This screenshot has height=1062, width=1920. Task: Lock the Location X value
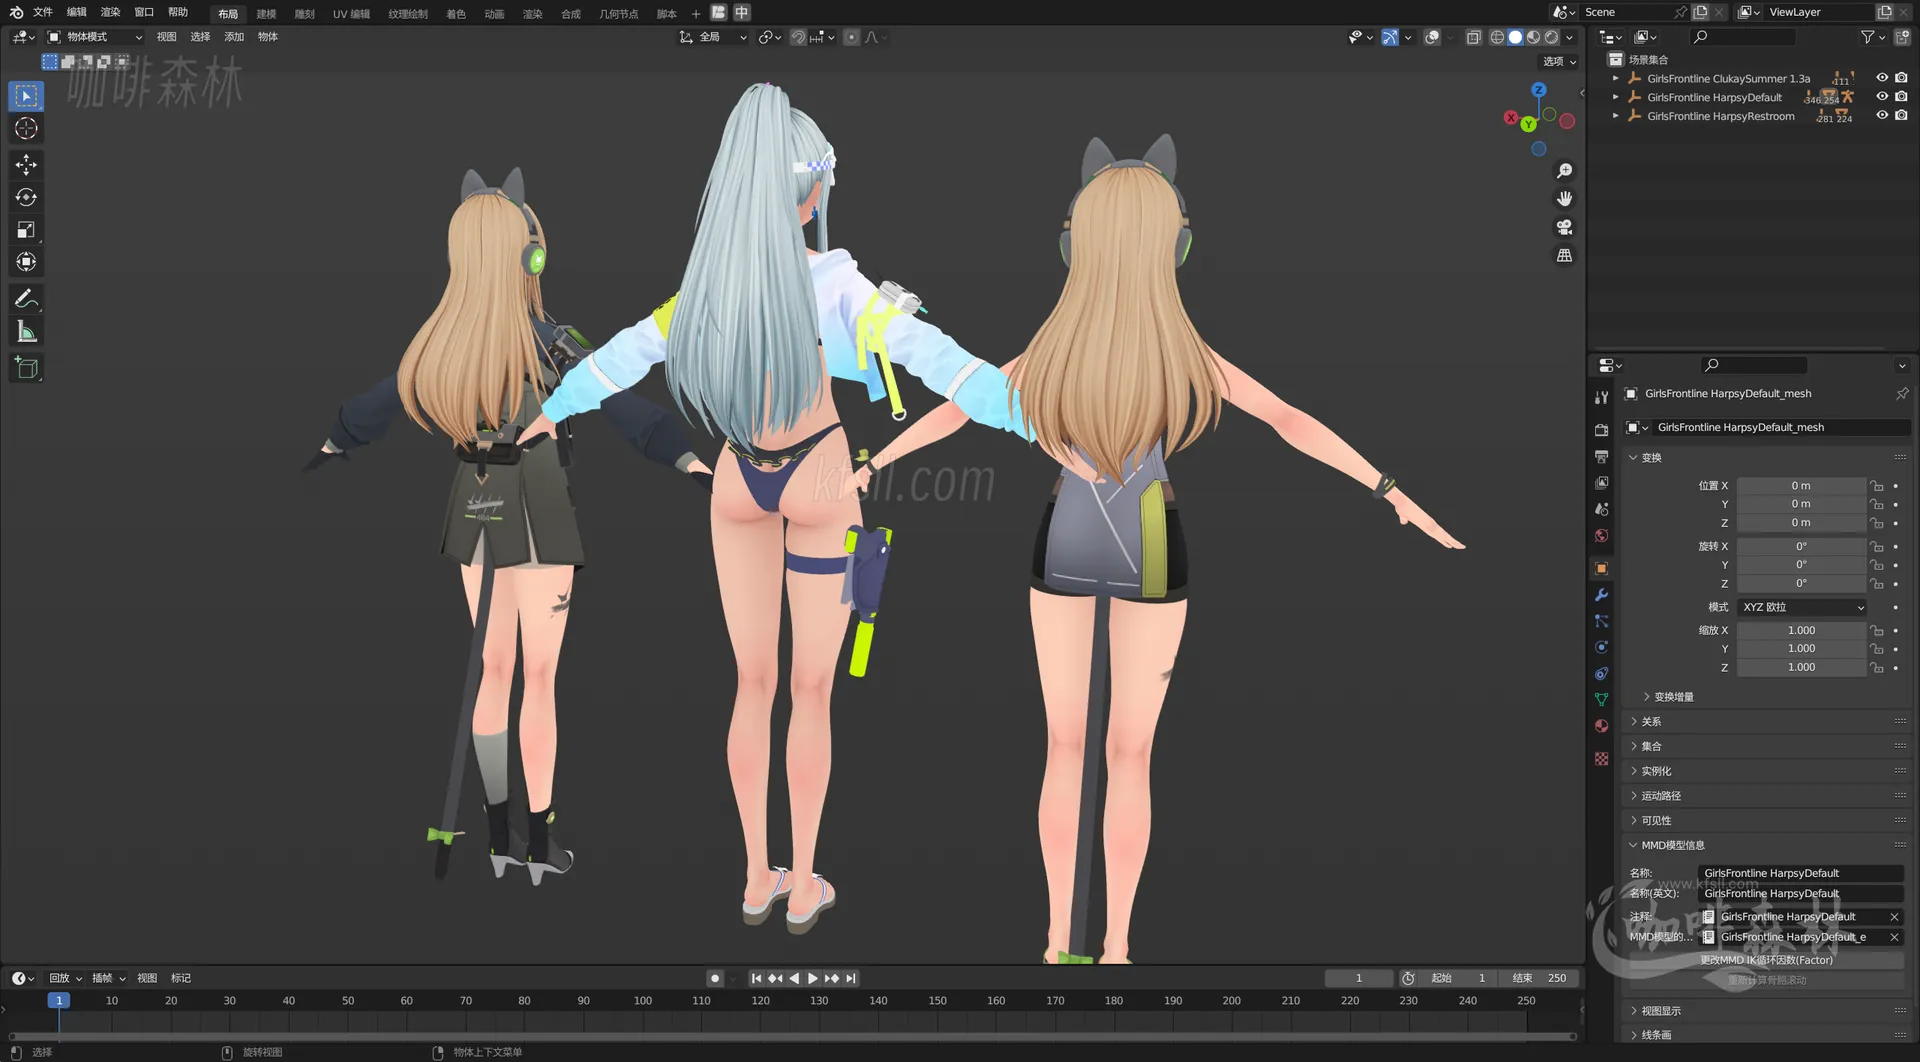1878,486
